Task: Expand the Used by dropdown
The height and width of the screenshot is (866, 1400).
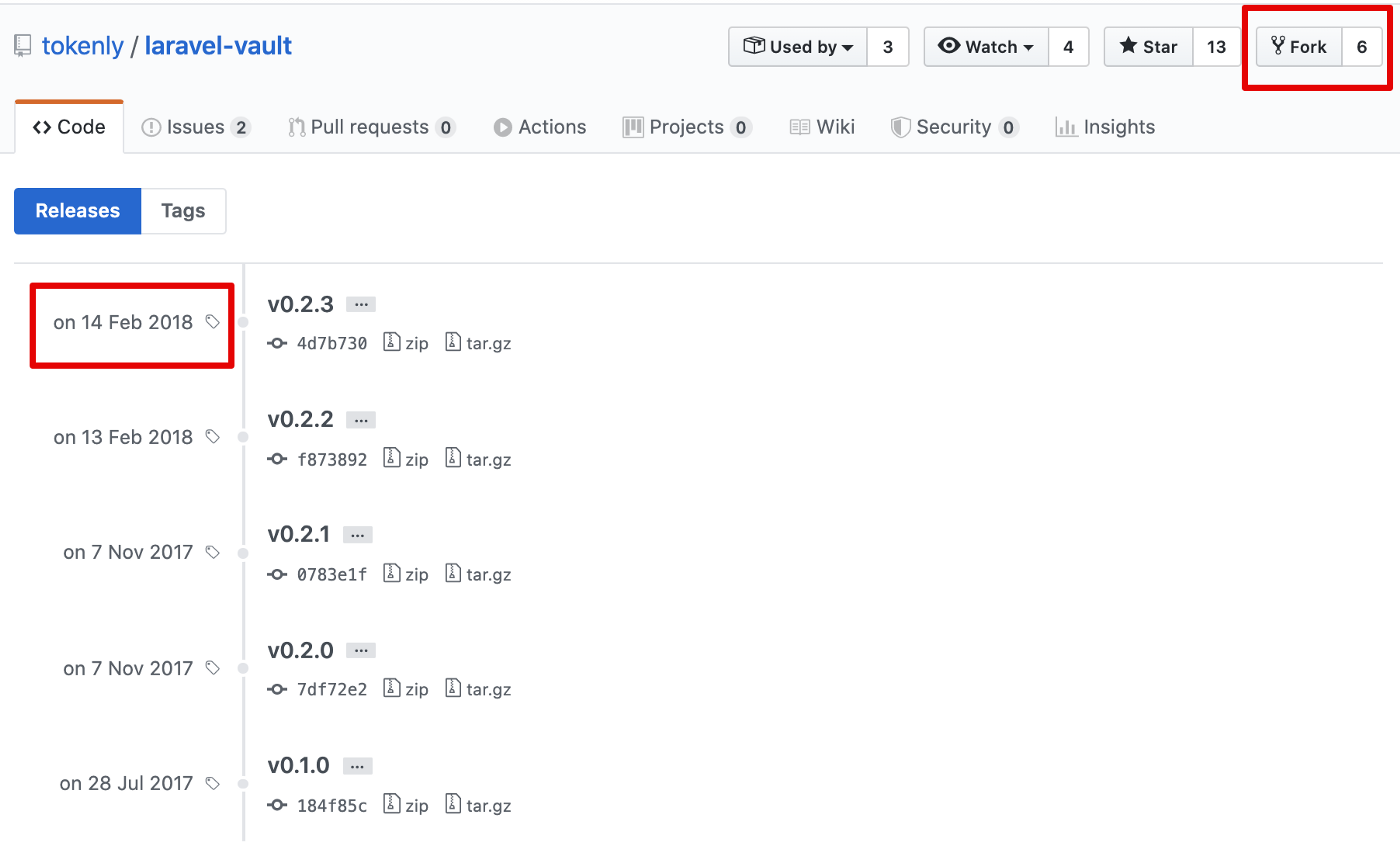Action: (x=798, y=47)
